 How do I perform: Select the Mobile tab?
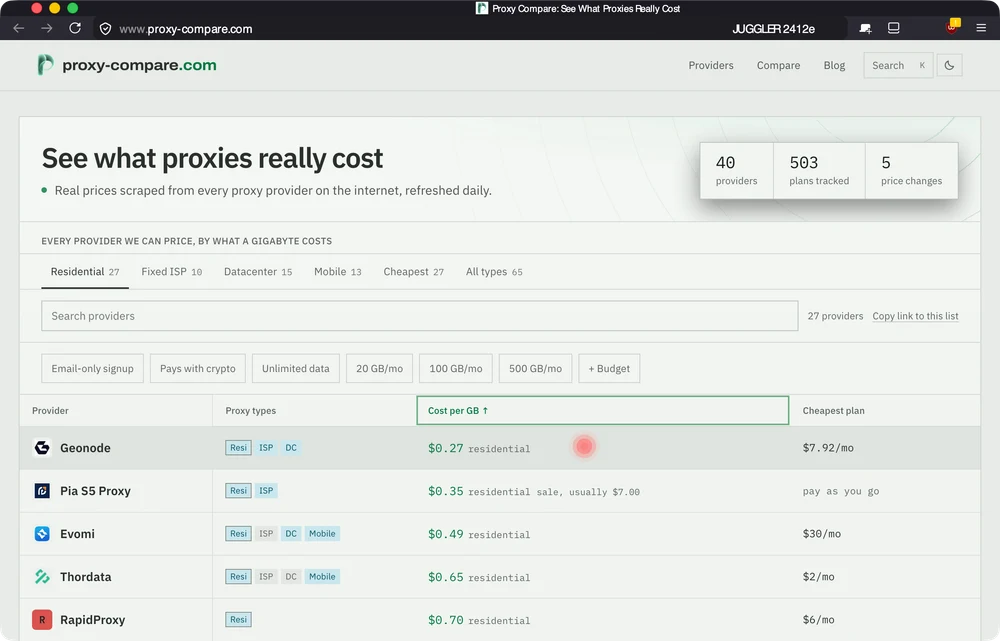[x=337, y=272]
